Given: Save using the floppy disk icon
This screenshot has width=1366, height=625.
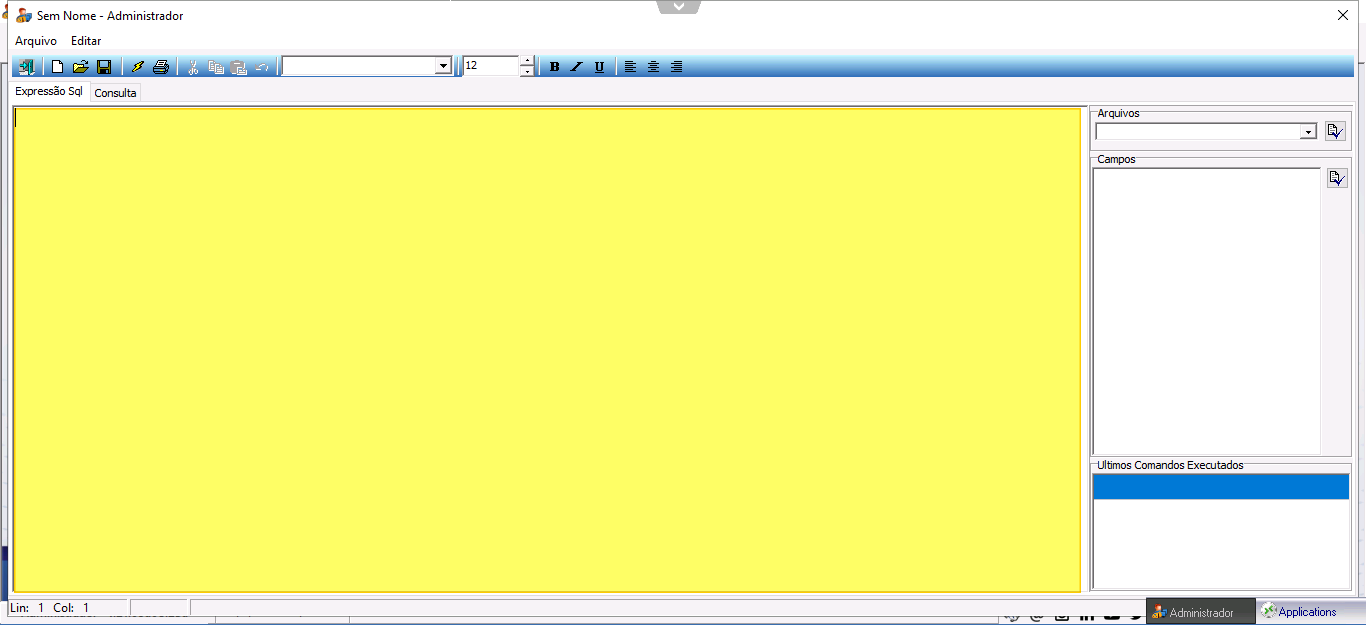Looking at the screenshot, I should (104, 67).
